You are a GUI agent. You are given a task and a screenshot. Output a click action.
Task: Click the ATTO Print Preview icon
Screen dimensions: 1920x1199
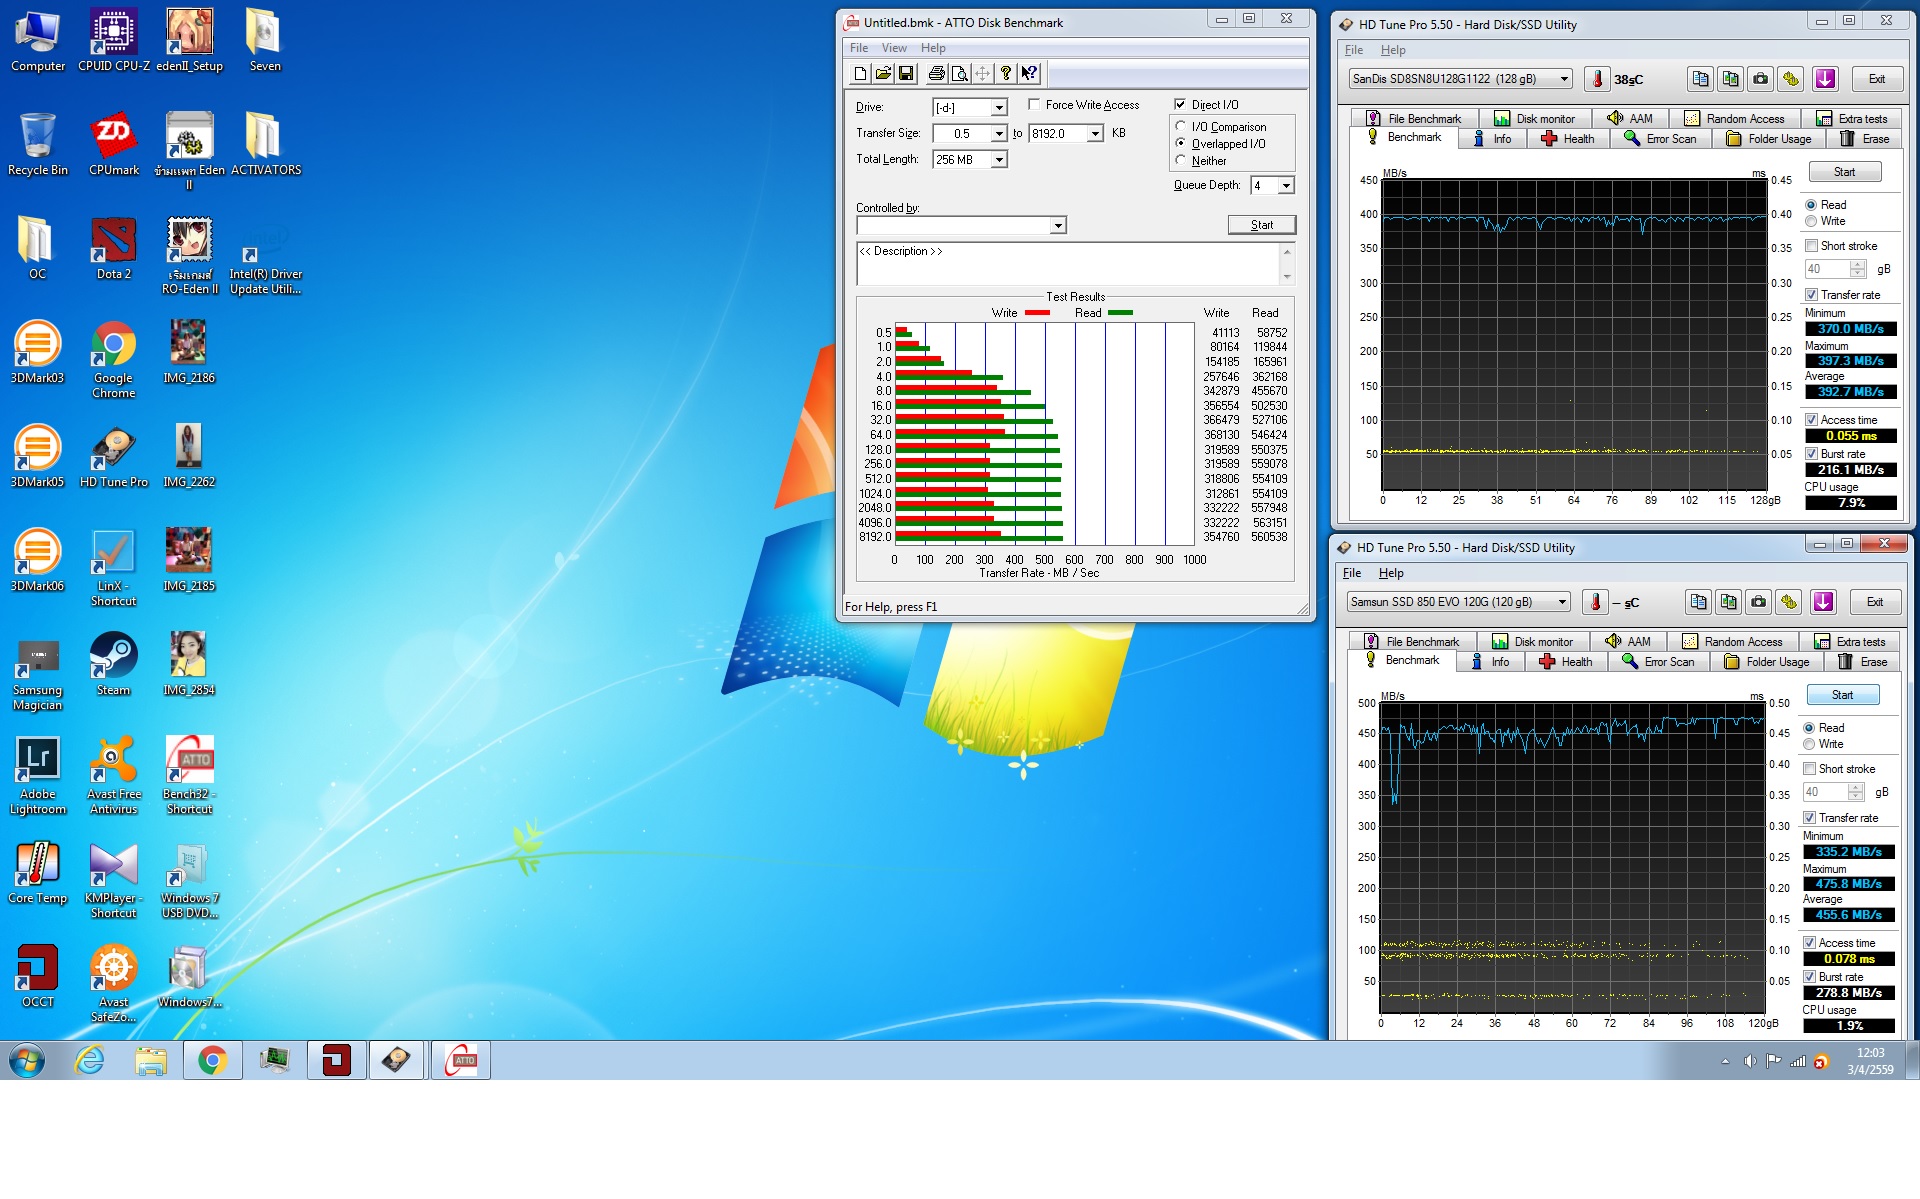pyautogui.click(x=959, y=73)
